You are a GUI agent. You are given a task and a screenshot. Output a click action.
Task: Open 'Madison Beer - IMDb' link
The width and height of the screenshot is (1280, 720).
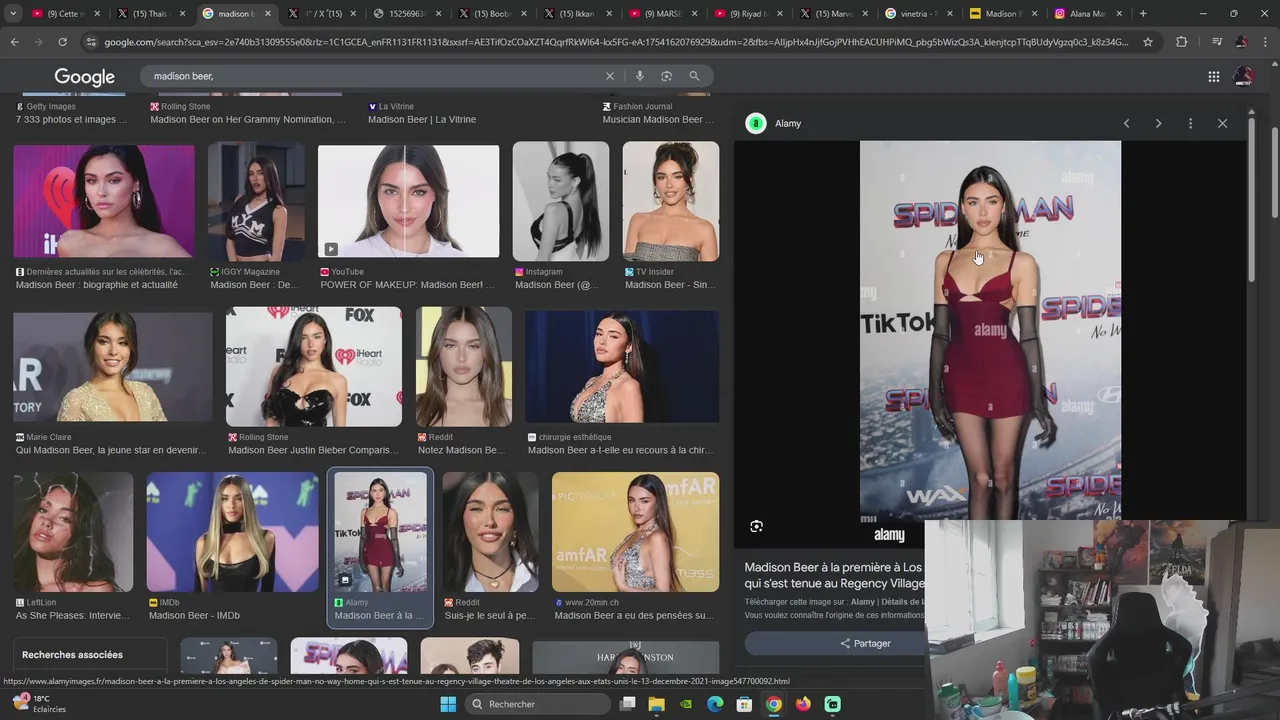[194, 616]
